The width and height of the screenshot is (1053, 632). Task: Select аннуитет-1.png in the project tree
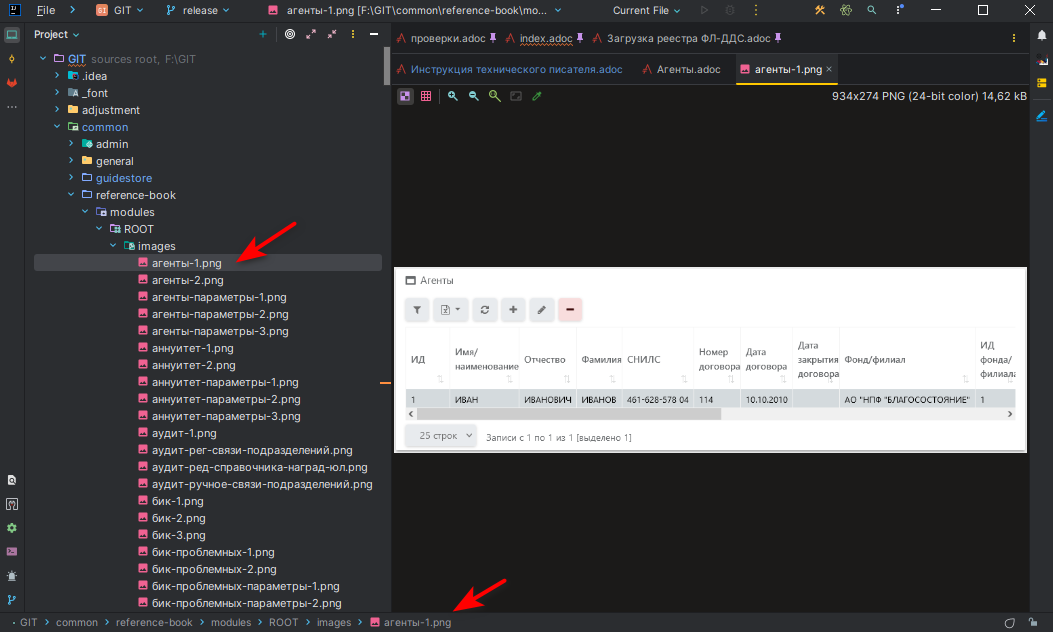click(x=192, y=348)
